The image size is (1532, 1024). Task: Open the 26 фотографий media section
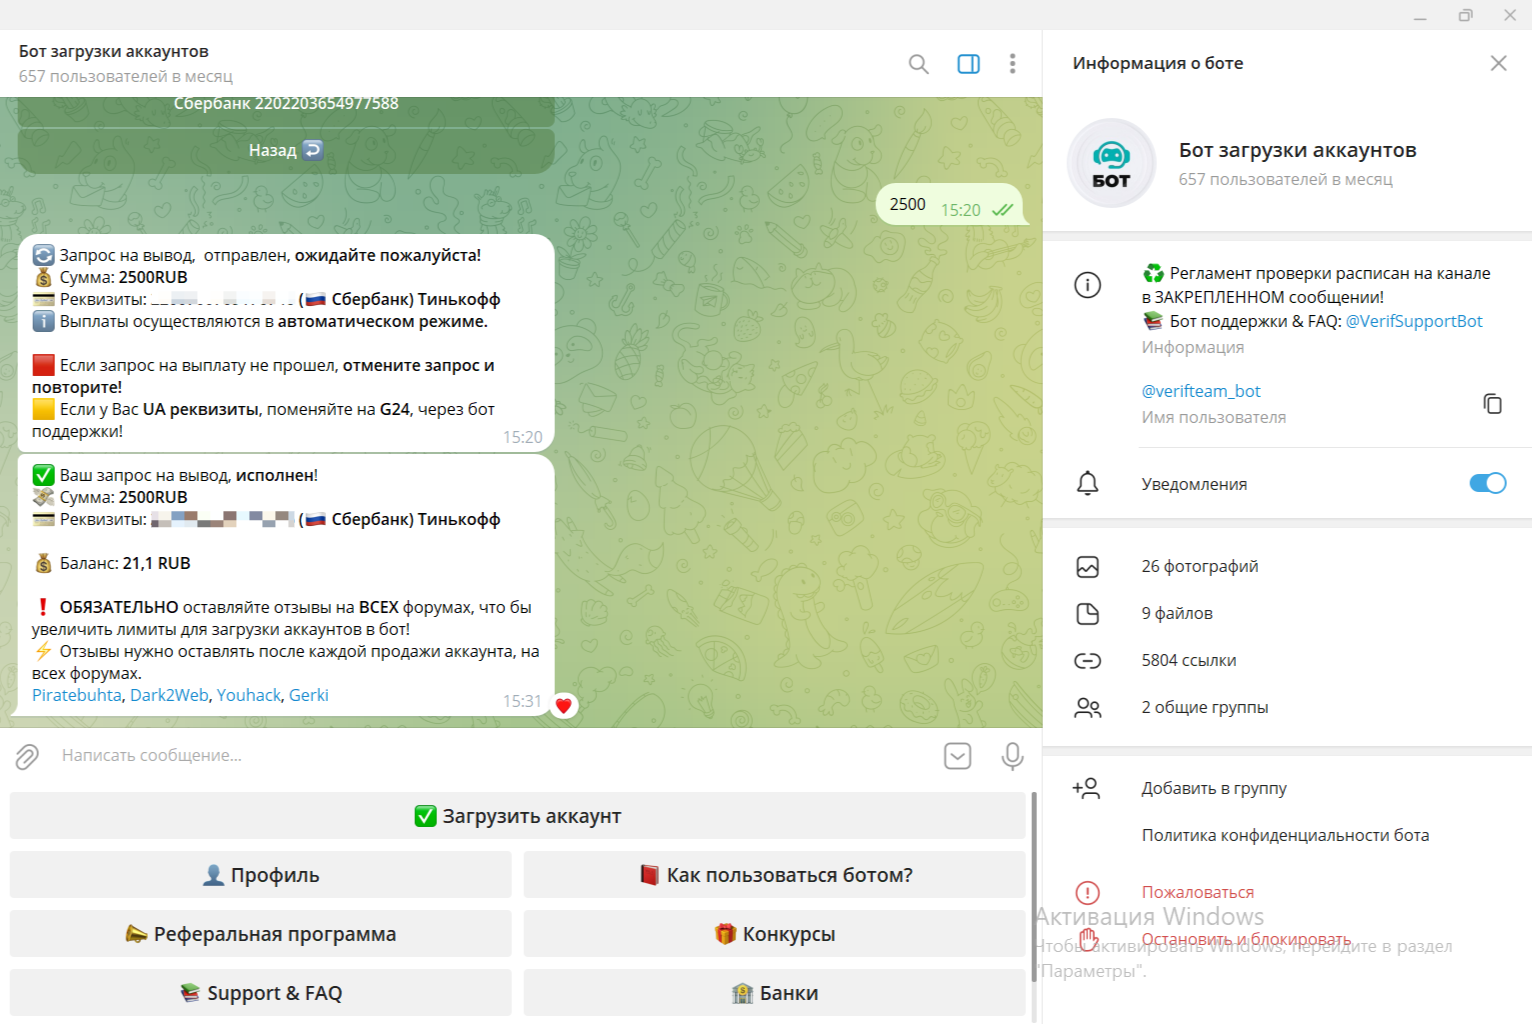pyautogui.click(x=1199, y=567)
